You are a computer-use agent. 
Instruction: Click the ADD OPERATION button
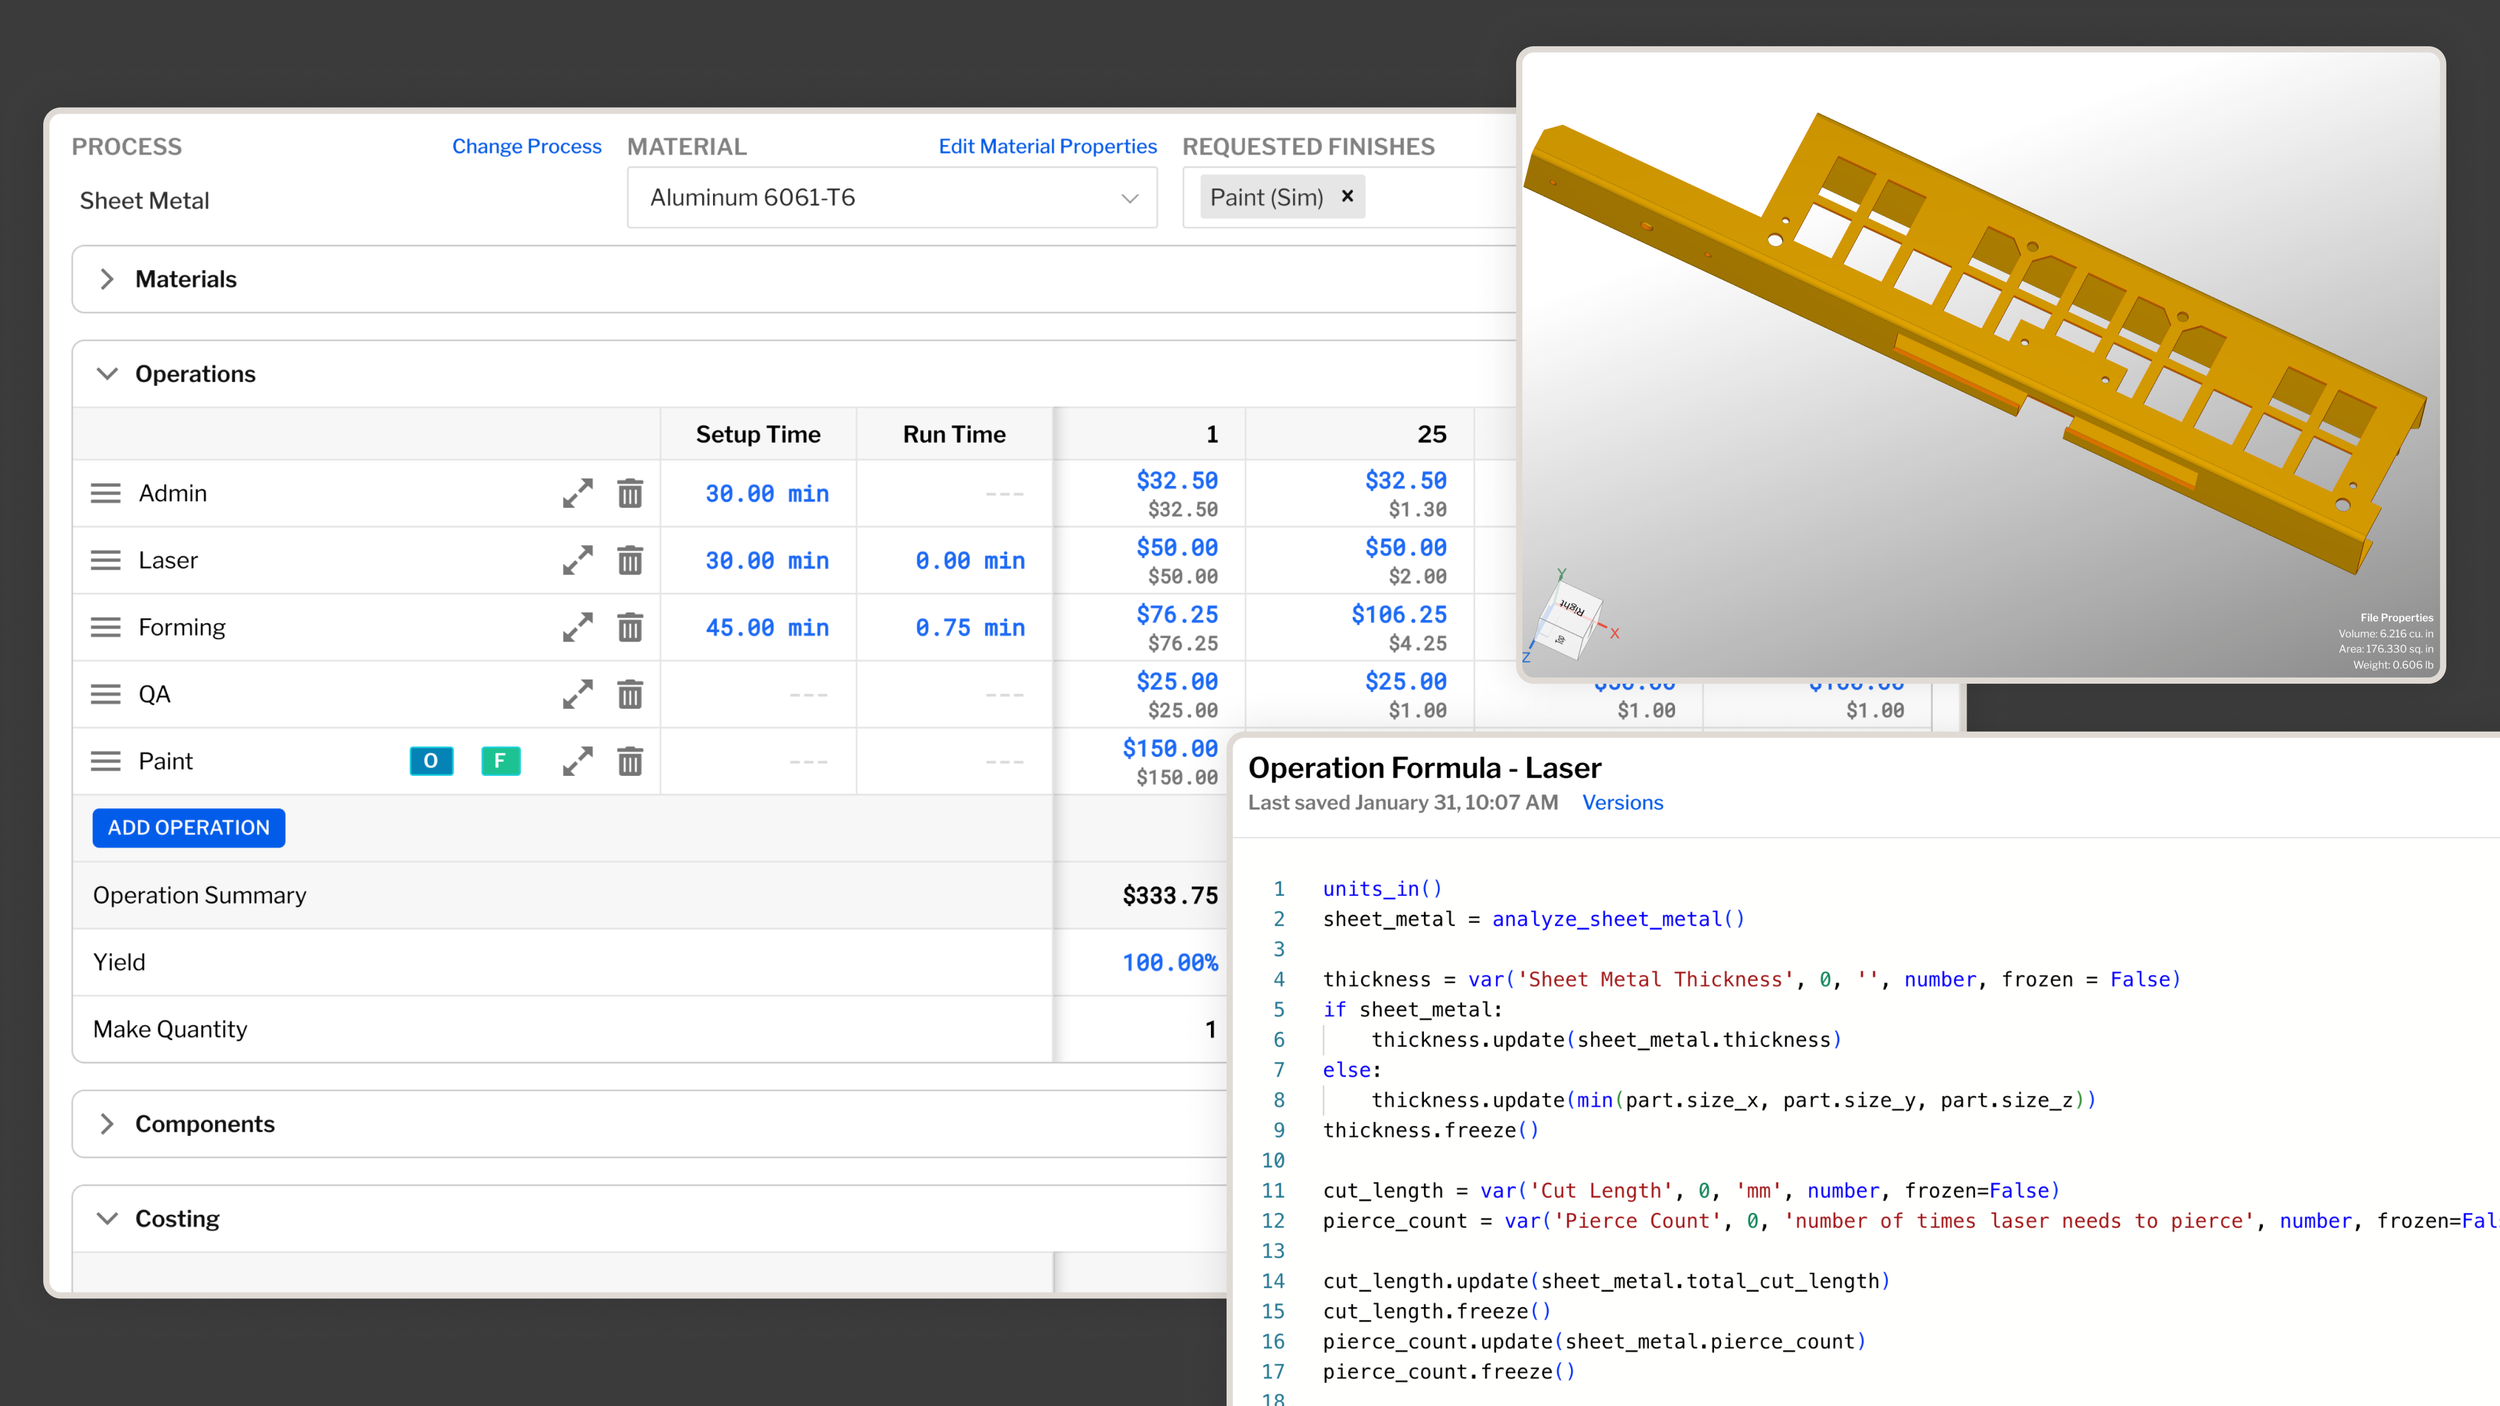pos(189,828)
